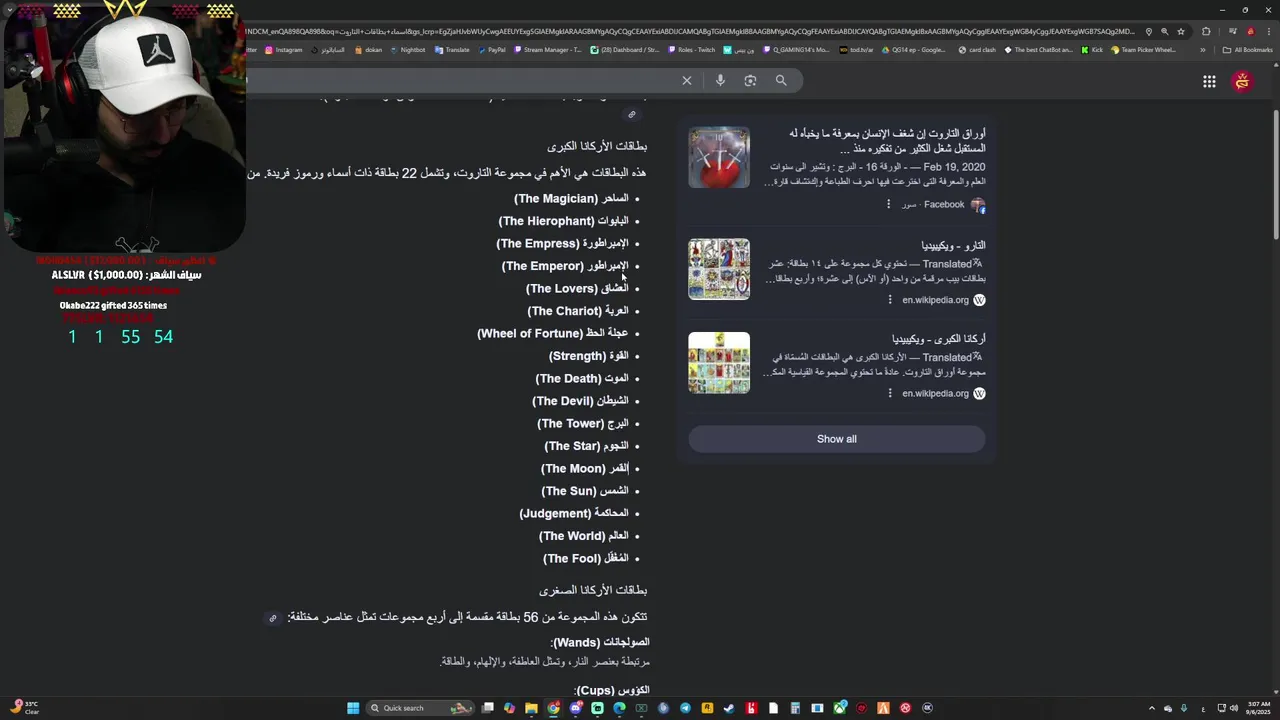Image resolution: width=1280 pixels, height=720 pixels.
Task: Open the Translate bookmark
Action: point(452,50)
